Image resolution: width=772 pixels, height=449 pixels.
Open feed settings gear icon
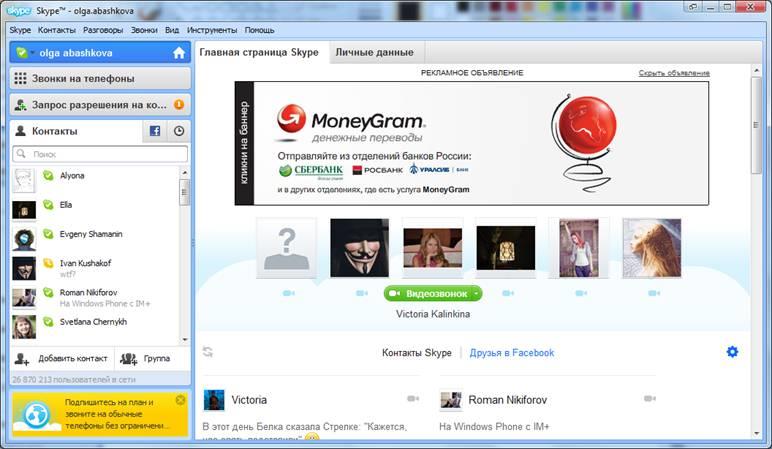[732, 352]
